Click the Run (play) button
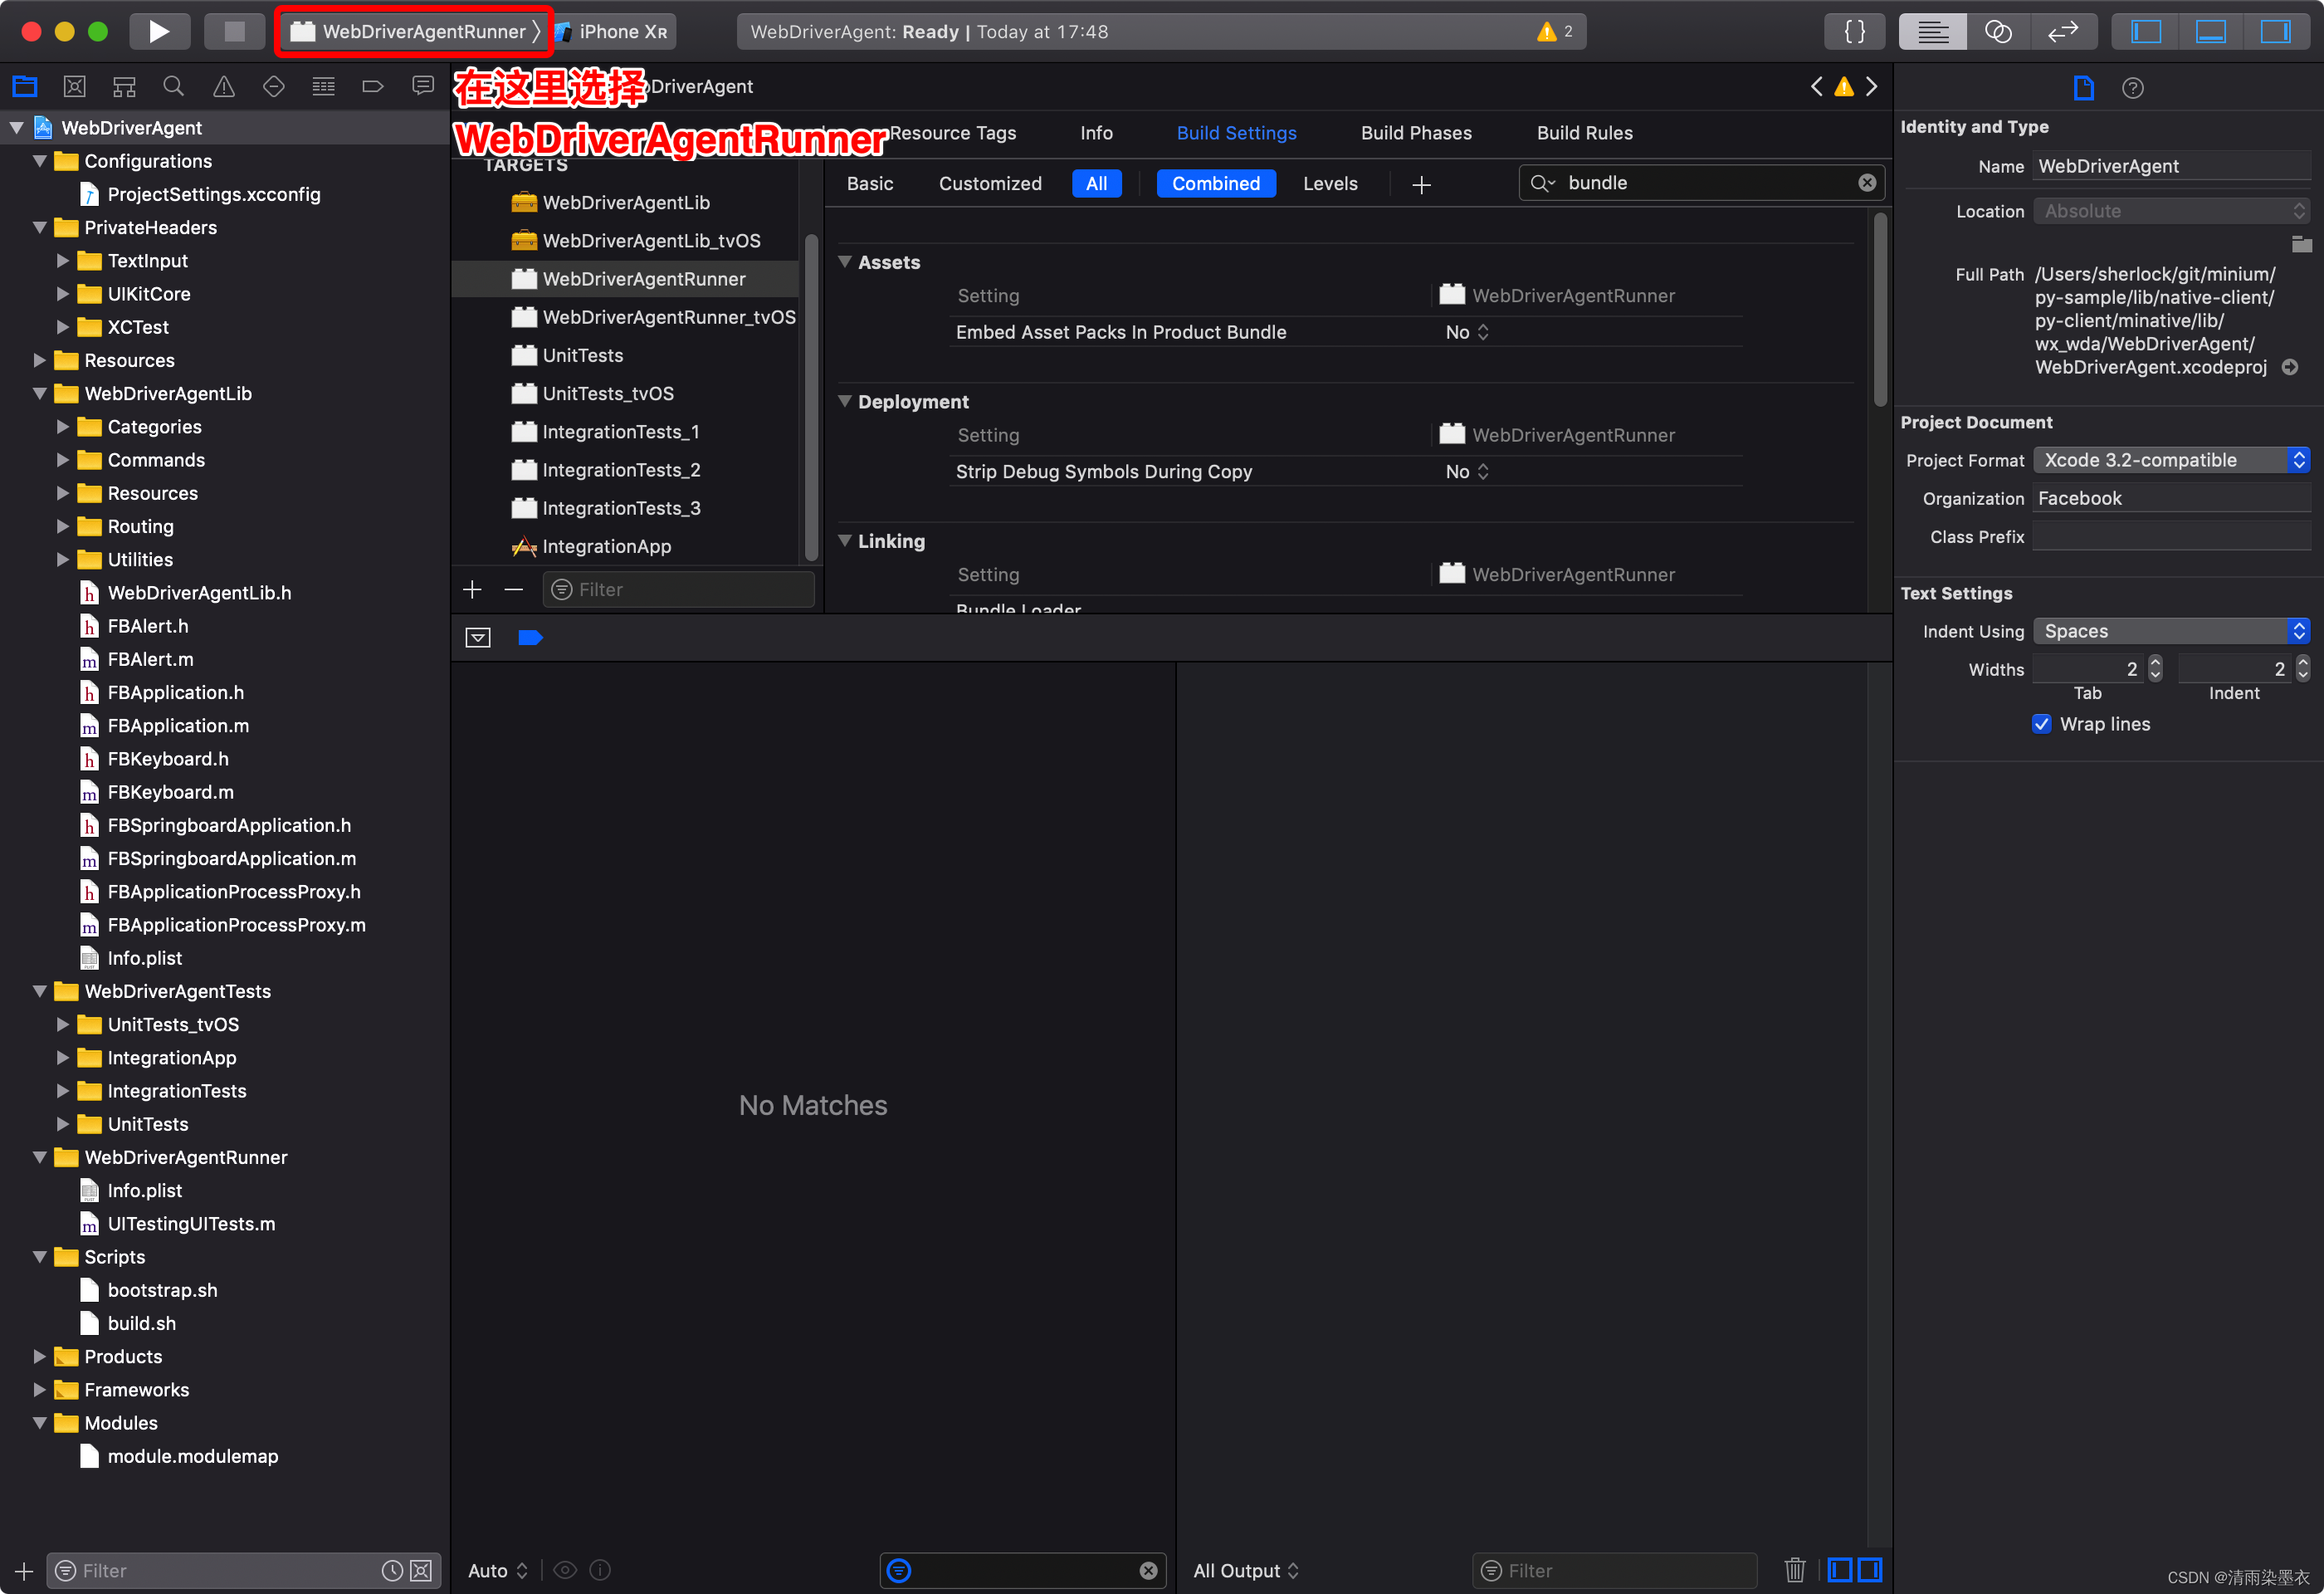This screenshot has height=1594, width=2324. click(158, 31)
